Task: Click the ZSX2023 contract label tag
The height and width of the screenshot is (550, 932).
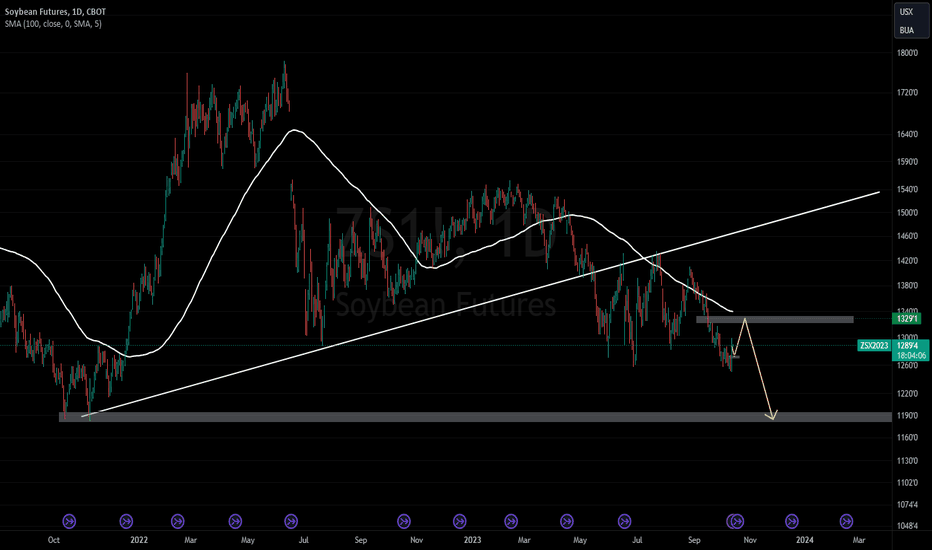Action: [874, 345]
